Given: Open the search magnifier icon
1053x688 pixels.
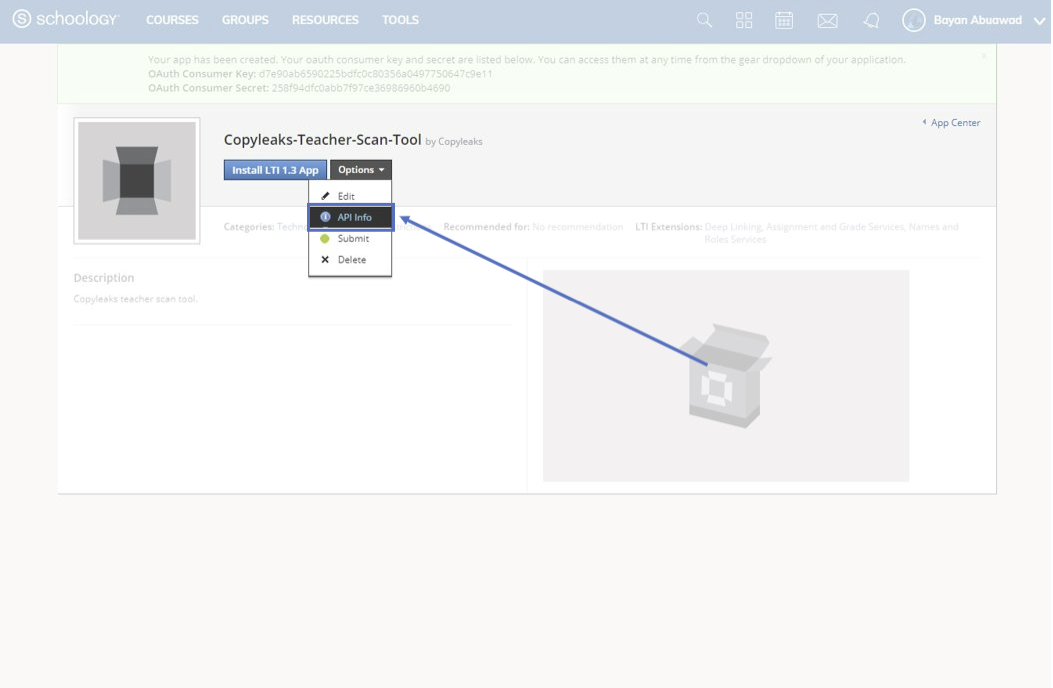Looking at the screenshot, I should (704, 20).
